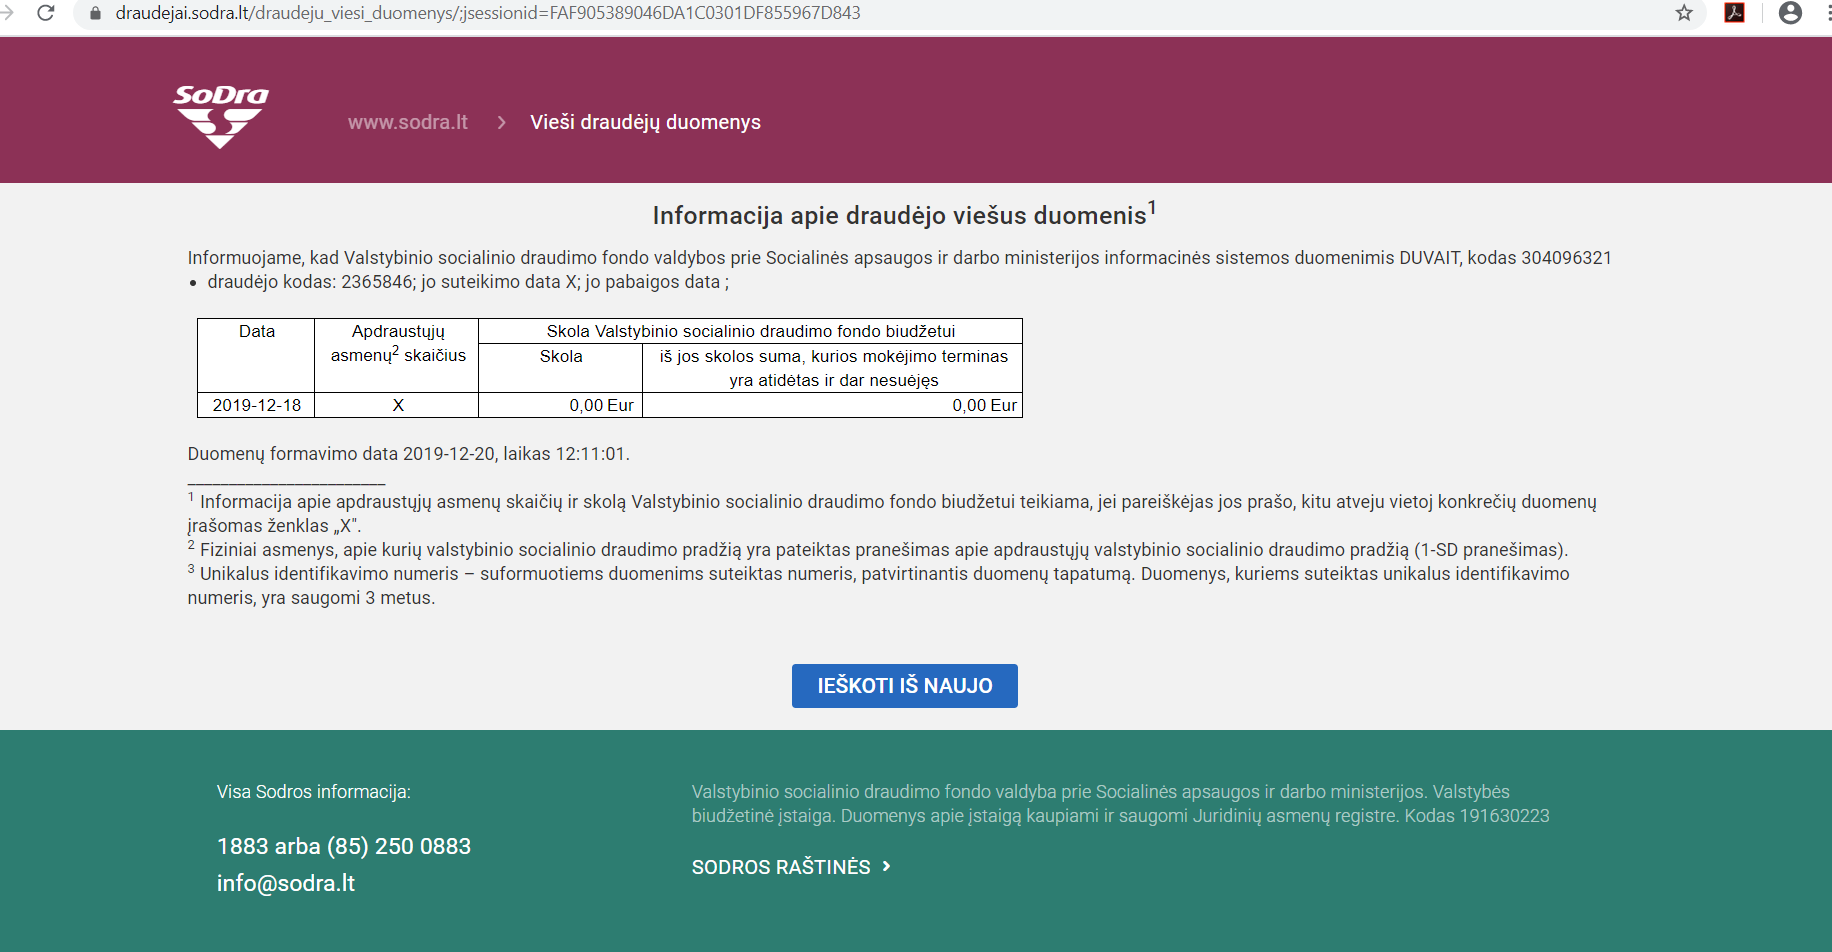Open the Chrome profile avatar icon

(1790, 13)
